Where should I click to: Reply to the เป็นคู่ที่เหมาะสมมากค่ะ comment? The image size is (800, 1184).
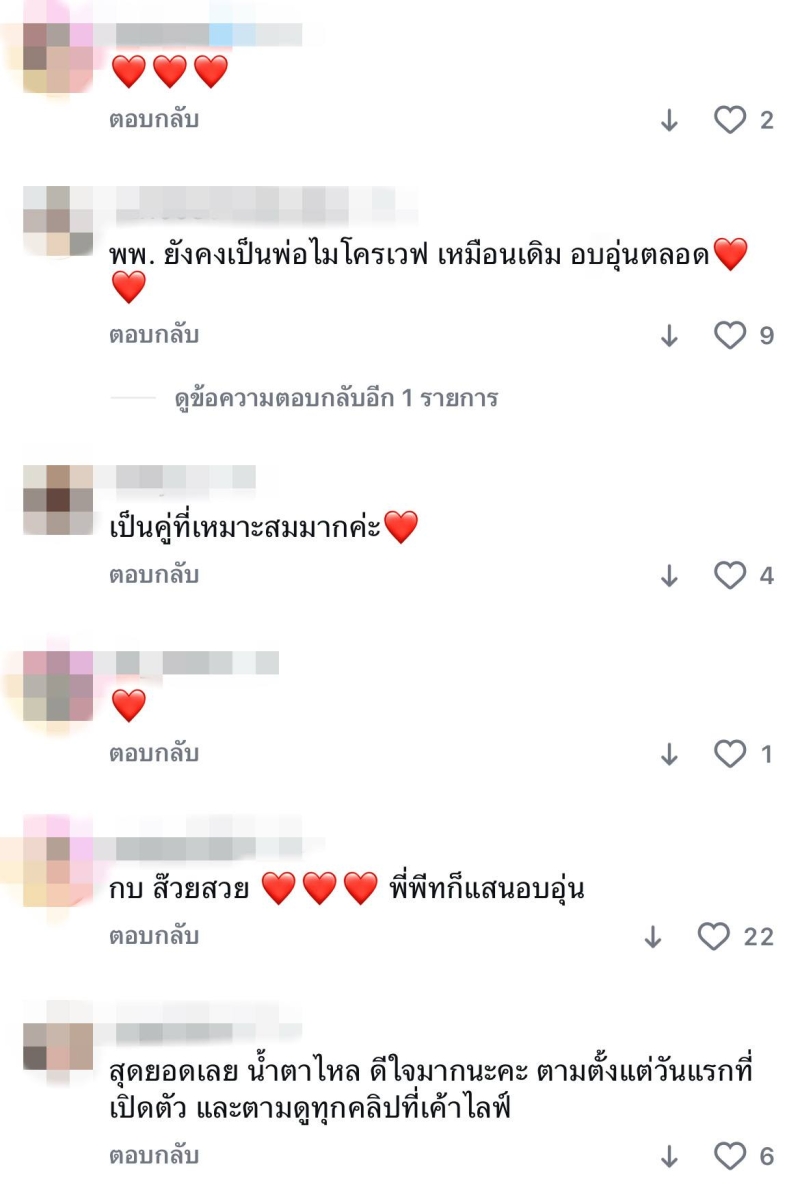click(x=154, y=575)
